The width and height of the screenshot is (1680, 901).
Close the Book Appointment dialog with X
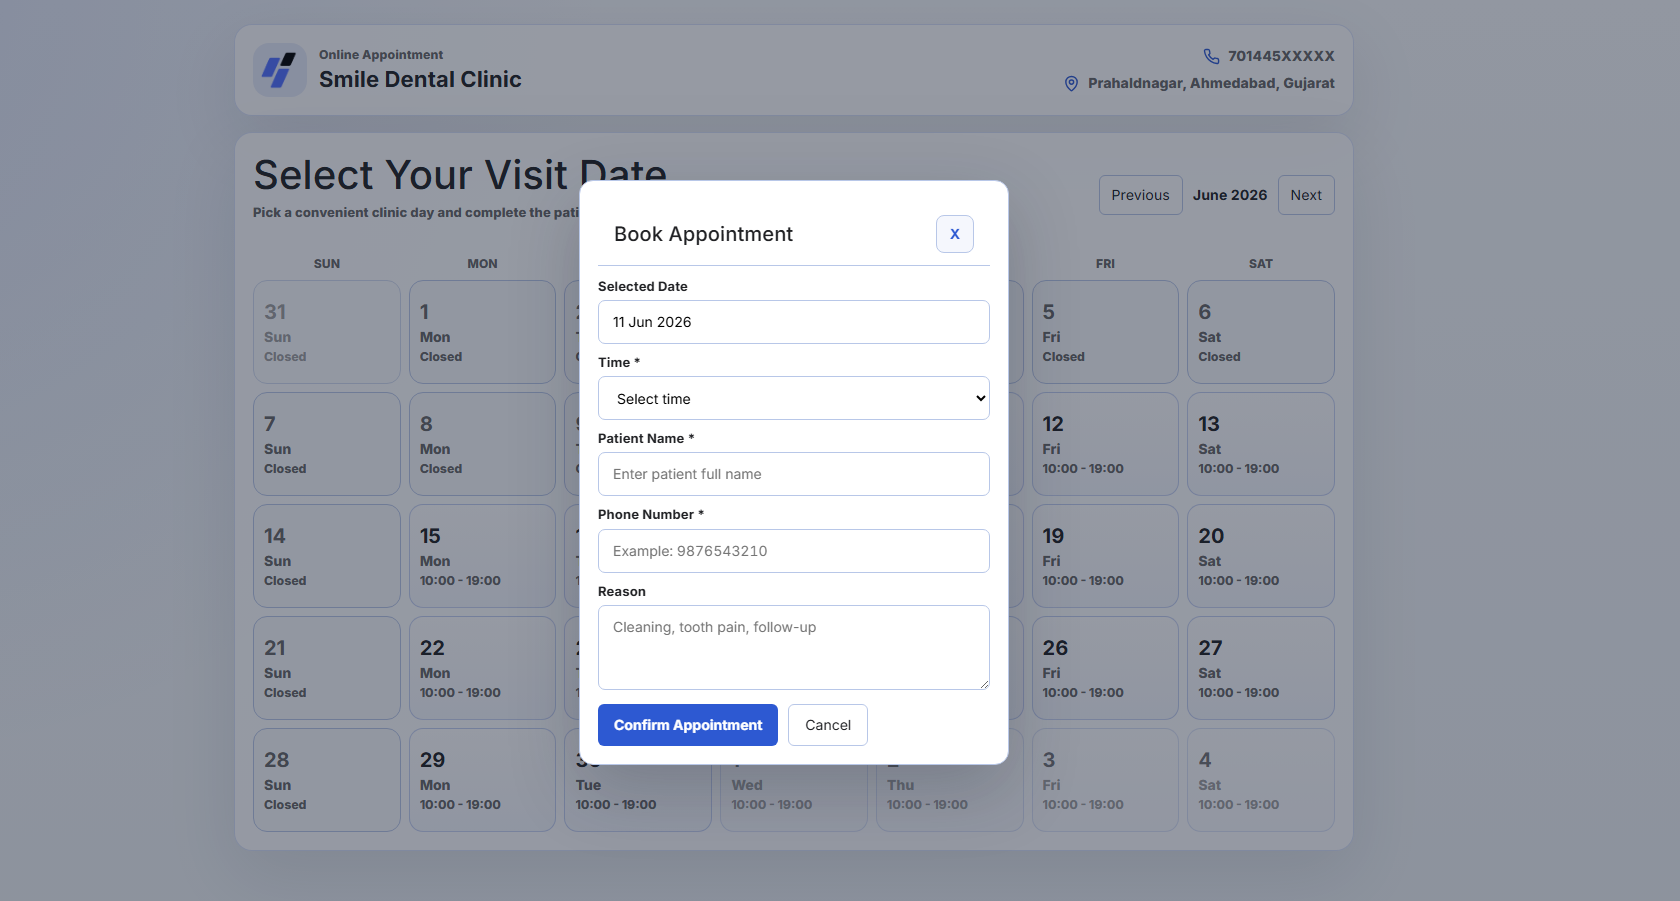(x=955, y=234)
